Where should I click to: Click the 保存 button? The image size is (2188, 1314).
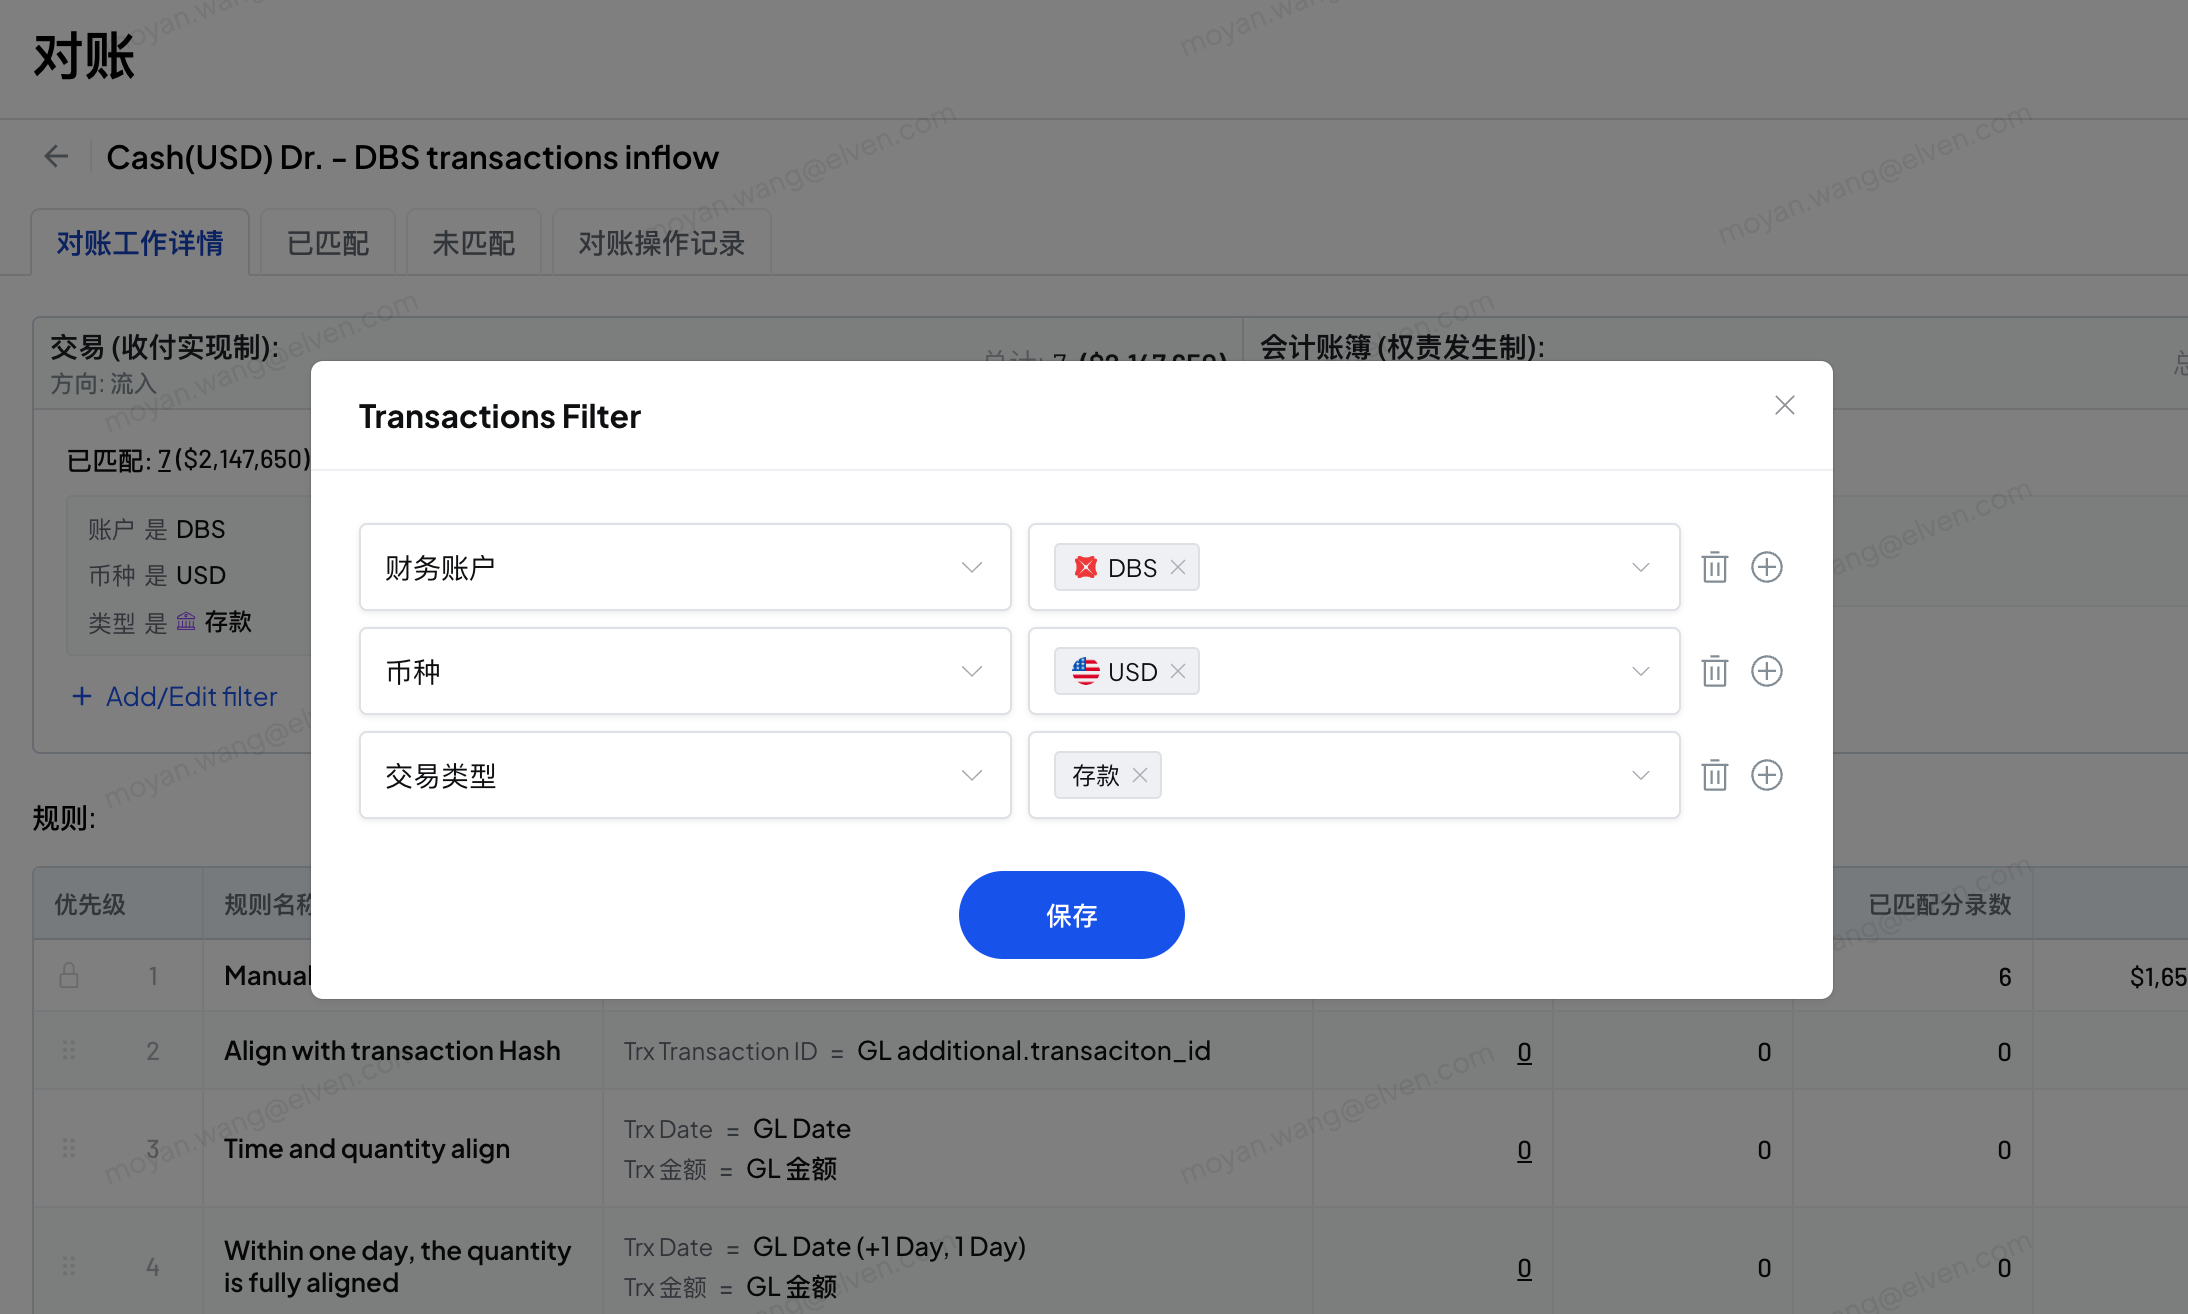[1071, 915]
